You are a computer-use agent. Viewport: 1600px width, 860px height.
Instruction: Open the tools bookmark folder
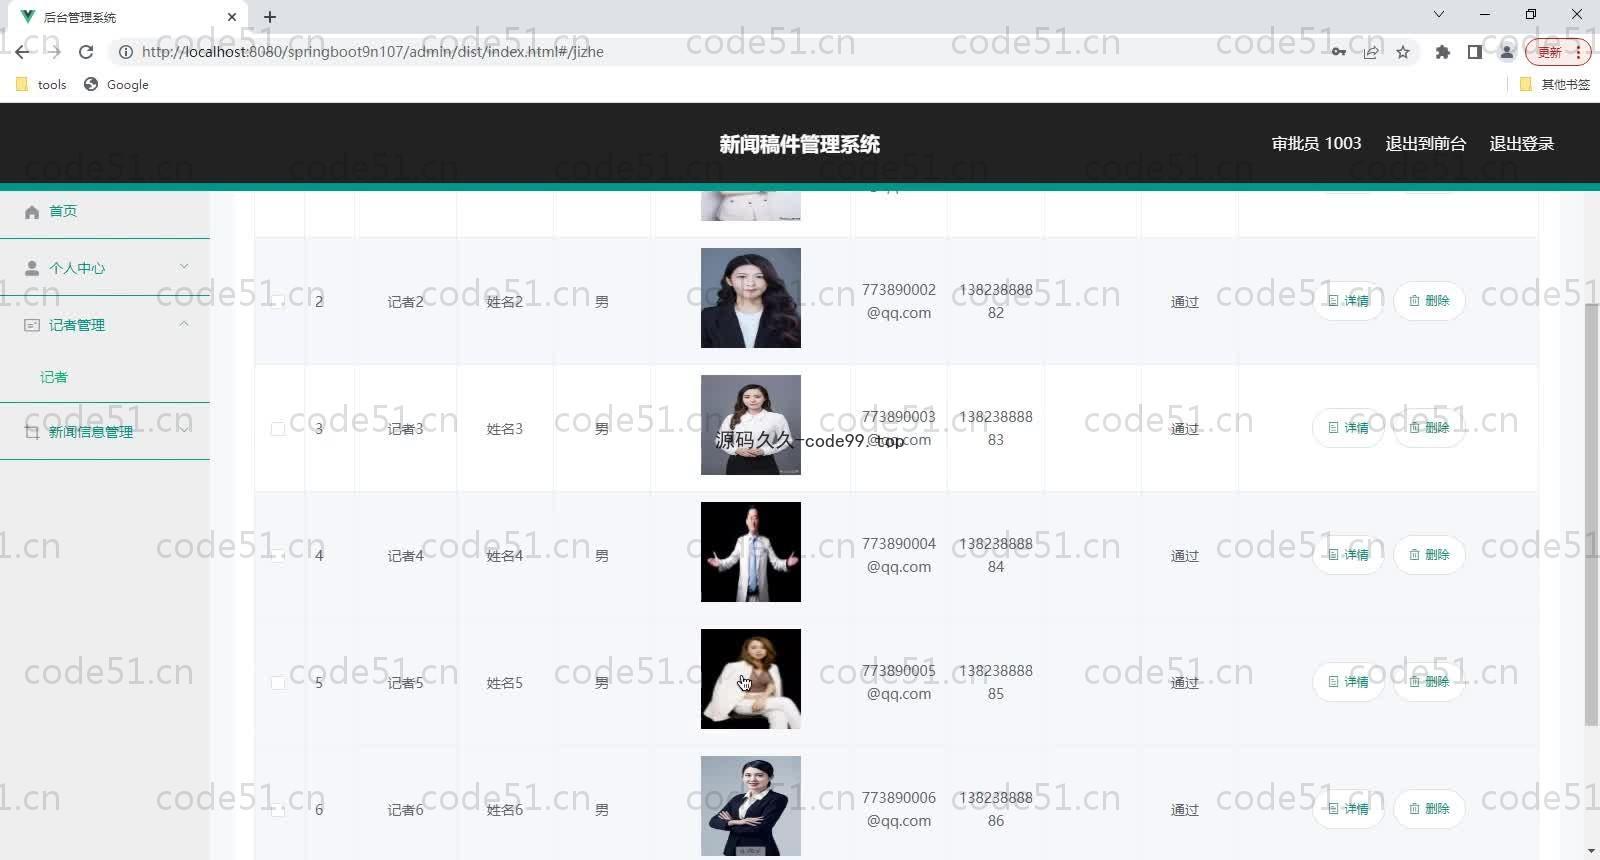coord(42,85)
